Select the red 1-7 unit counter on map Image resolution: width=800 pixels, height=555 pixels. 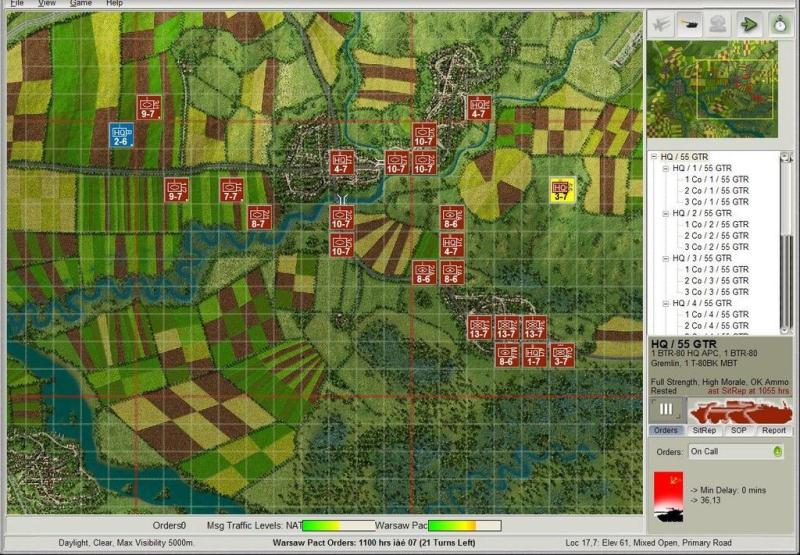point(535,355)
